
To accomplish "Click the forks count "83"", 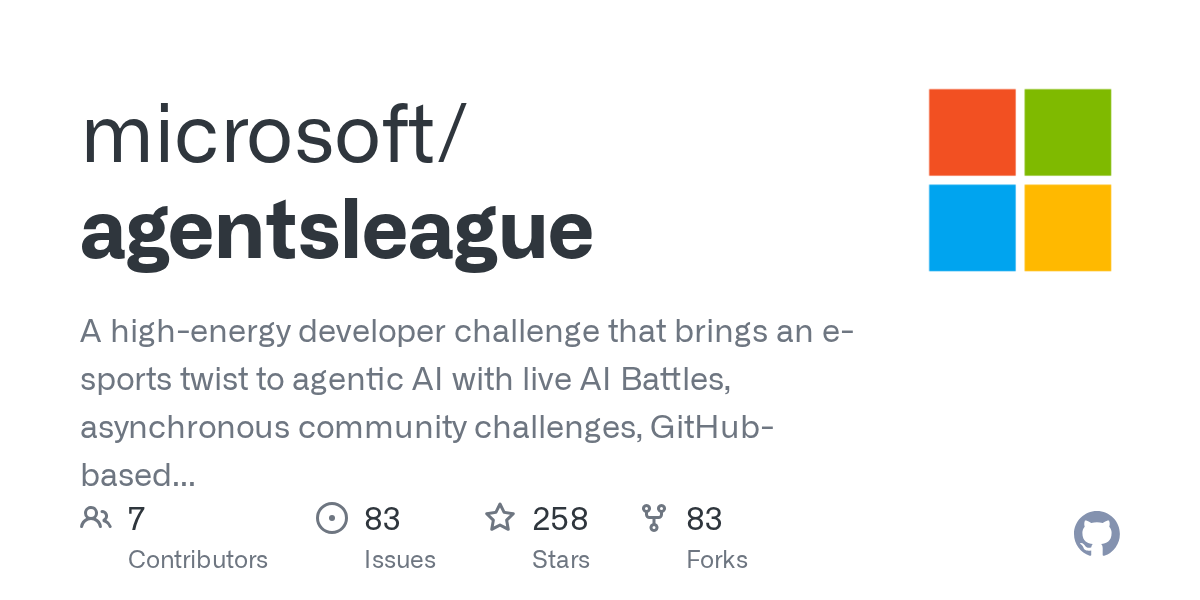I will tap(704, 519).
